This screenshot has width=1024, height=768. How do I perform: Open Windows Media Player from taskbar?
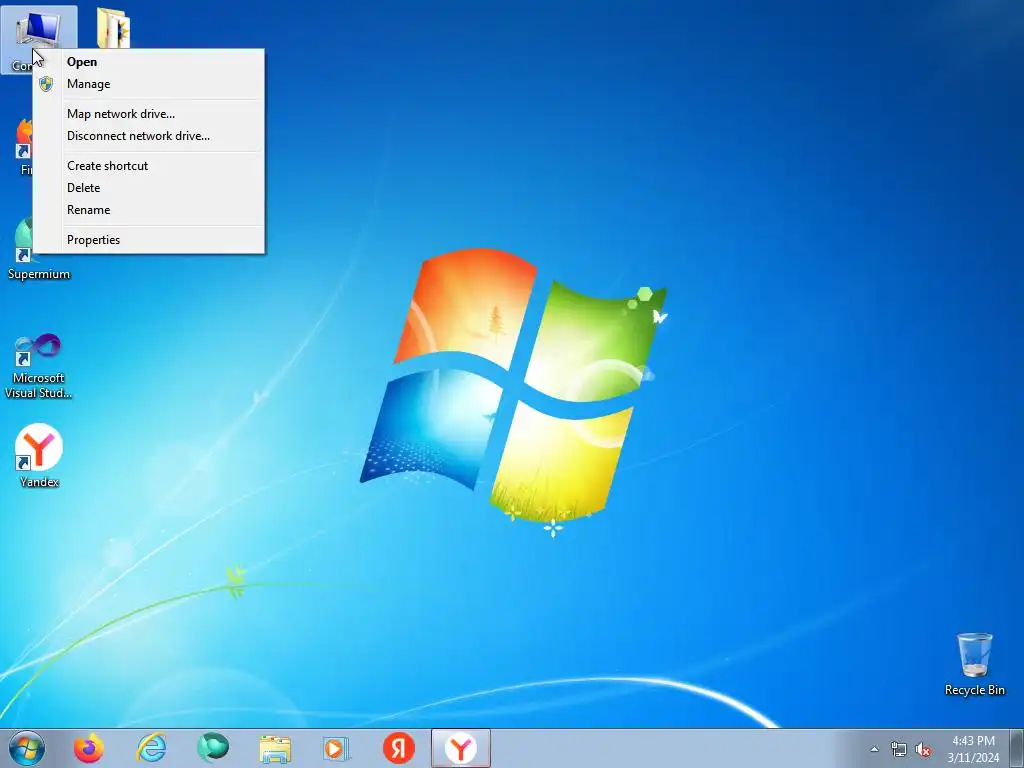[336, 748]
